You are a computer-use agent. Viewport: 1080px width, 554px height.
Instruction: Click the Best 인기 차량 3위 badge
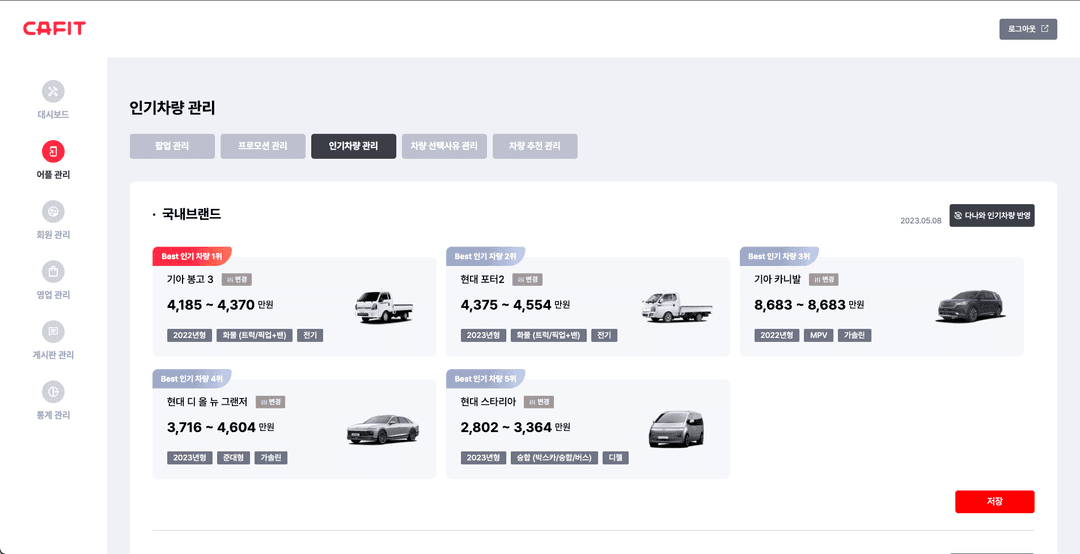click(x=779, y=256)
